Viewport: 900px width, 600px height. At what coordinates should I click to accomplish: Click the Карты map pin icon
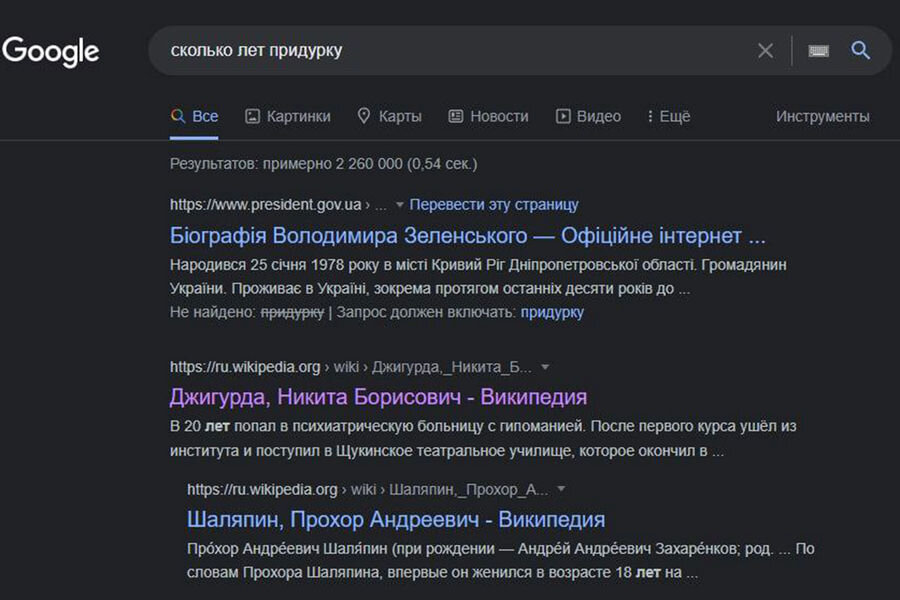click(364, 116)
